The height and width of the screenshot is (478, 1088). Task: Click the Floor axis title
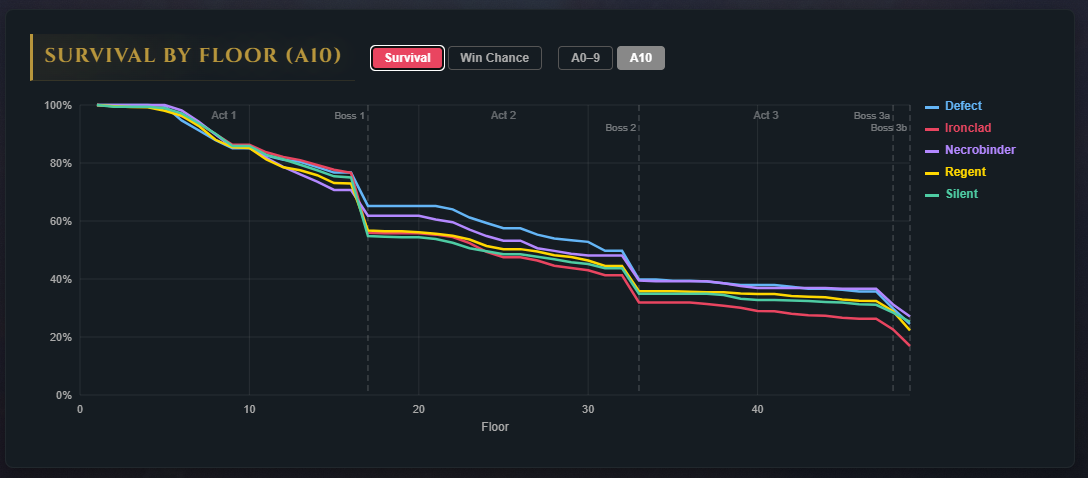(495, 427)
